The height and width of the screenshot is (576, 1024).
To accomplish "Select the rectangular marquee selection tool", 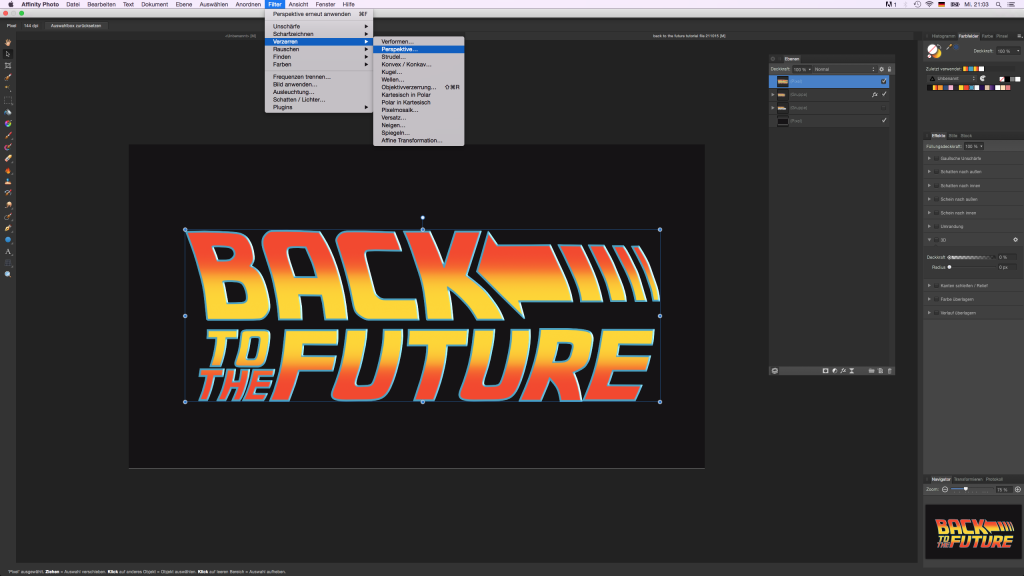I will (8, 101).
